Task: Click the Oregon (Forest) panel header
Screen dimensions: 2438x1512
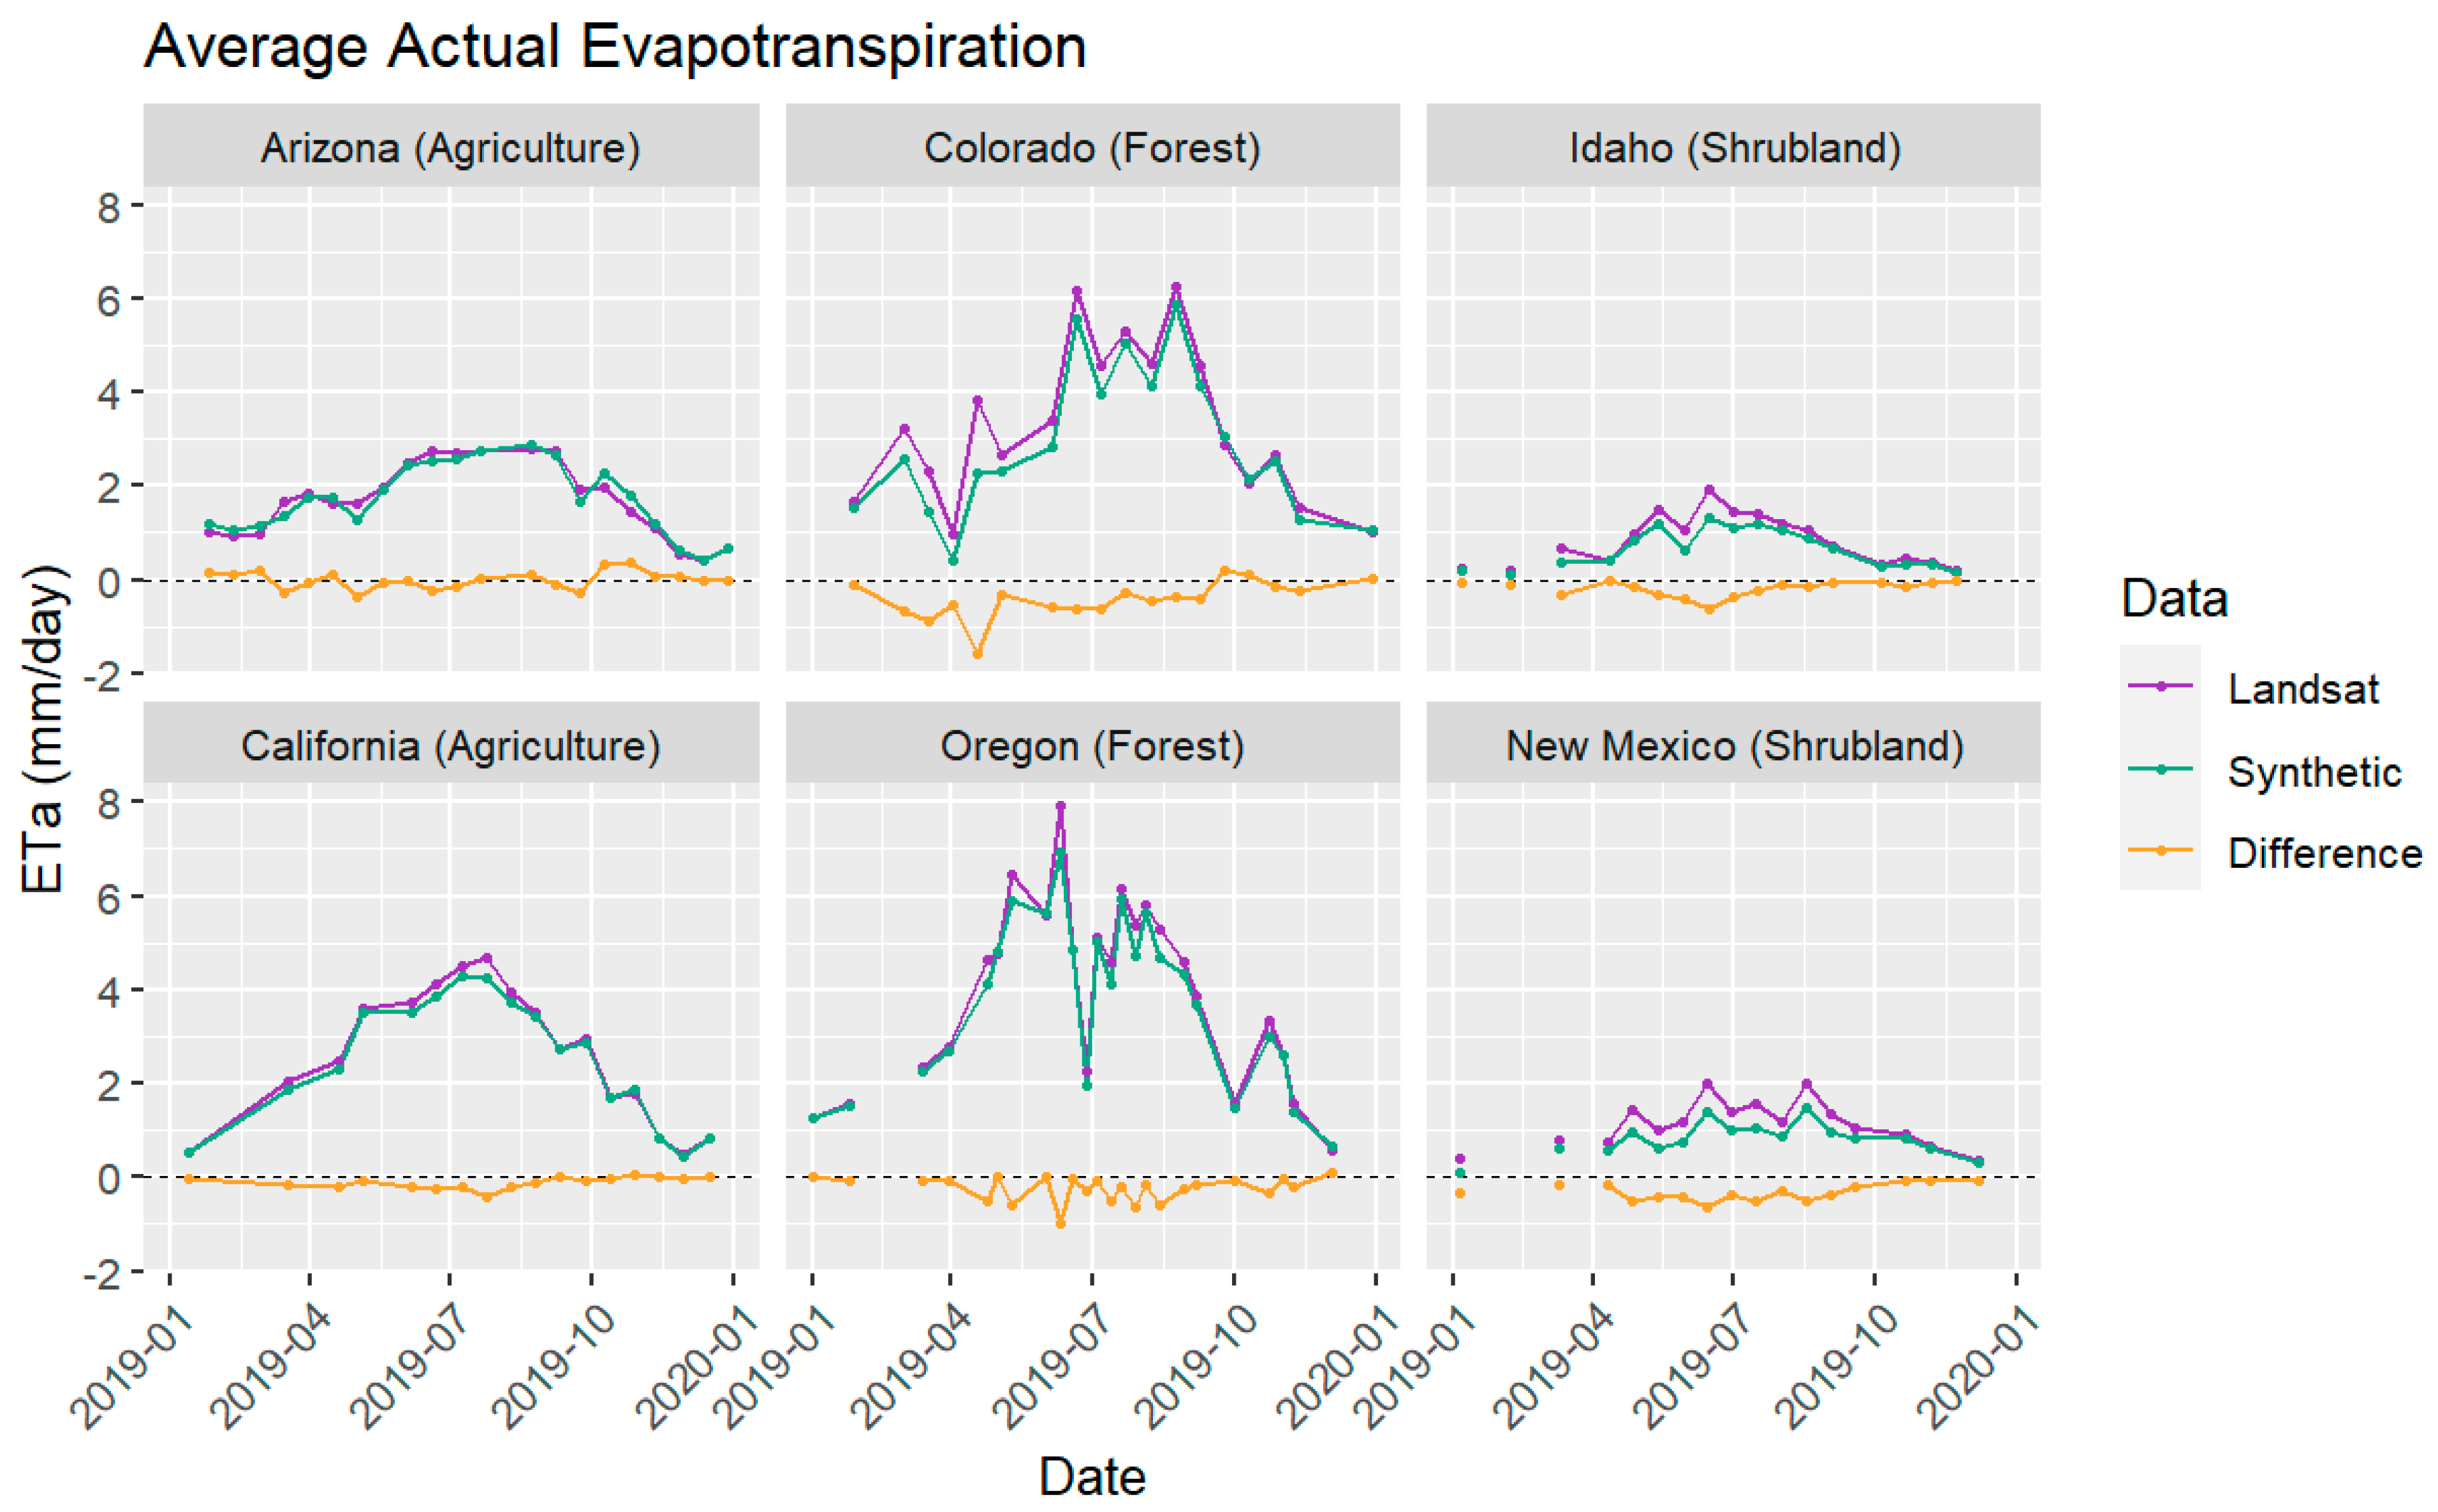Action: pyautogui.click(x=1092, y=746)
